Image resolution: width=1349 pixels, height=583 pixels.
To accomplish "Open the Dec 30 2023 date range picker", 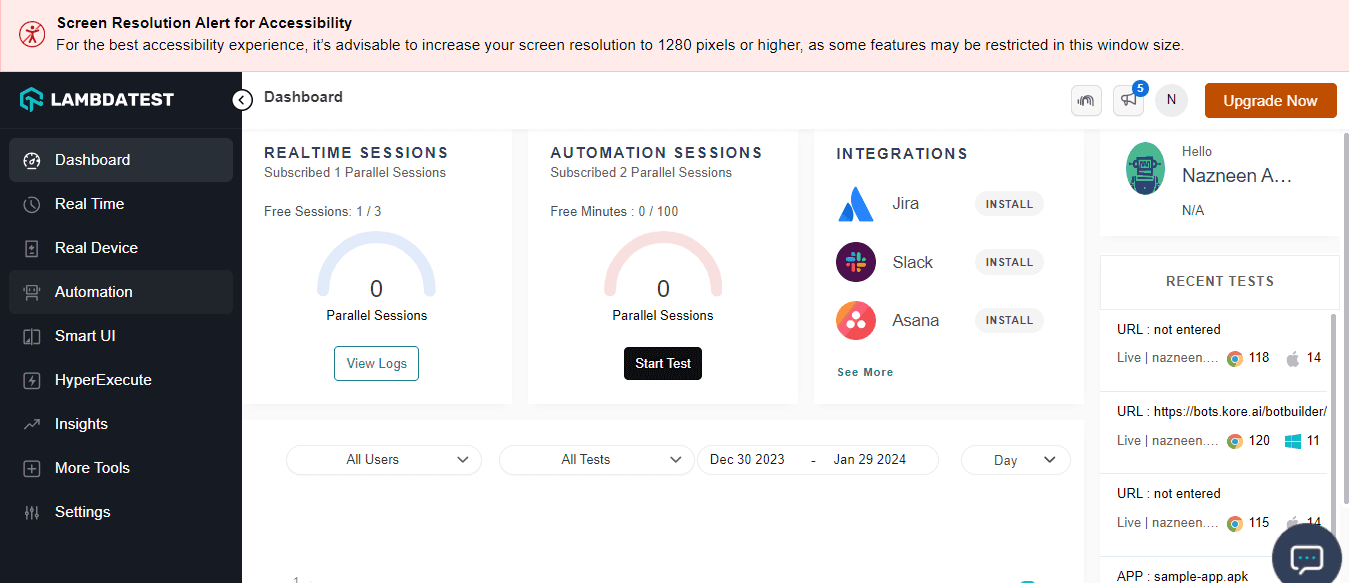I will [x=747, y=459].
